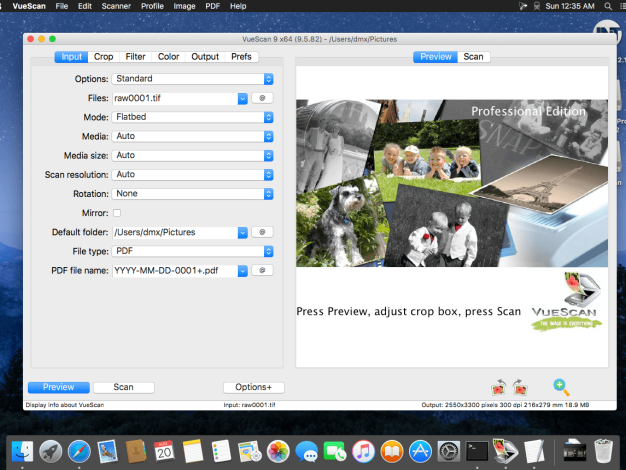Open TextEdit from the dock
This screenshot has height=470, width=626.
click(x=534, y=452)
